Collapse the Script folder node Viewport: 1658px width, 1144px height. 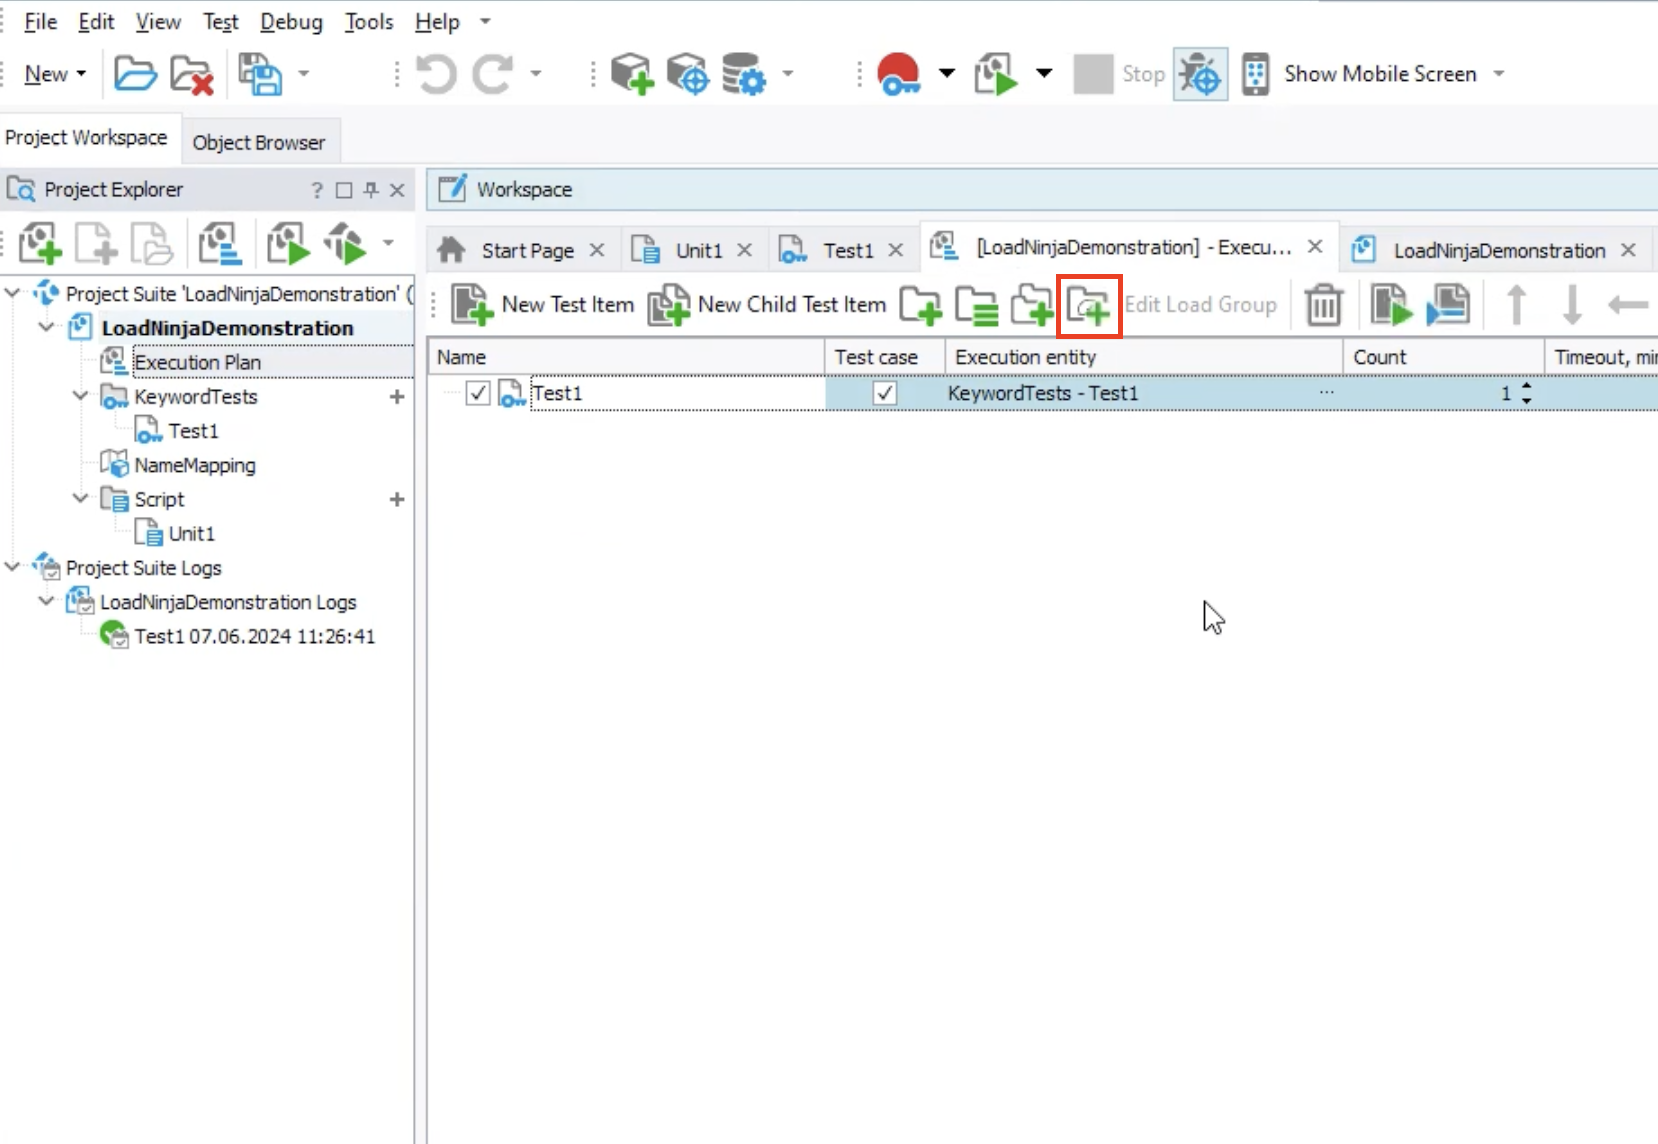tap(81, 498)
